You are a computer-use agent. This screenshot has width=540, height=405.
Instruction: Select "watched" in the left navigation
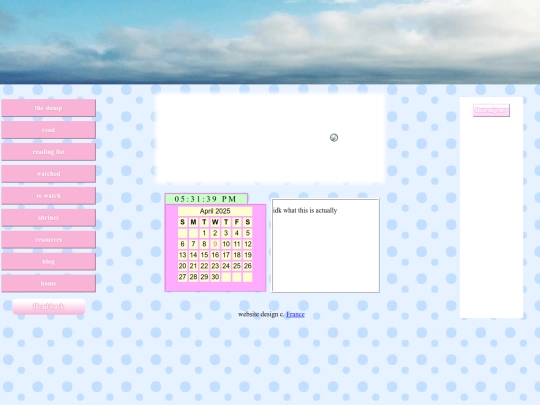click(x=49, y=174)
